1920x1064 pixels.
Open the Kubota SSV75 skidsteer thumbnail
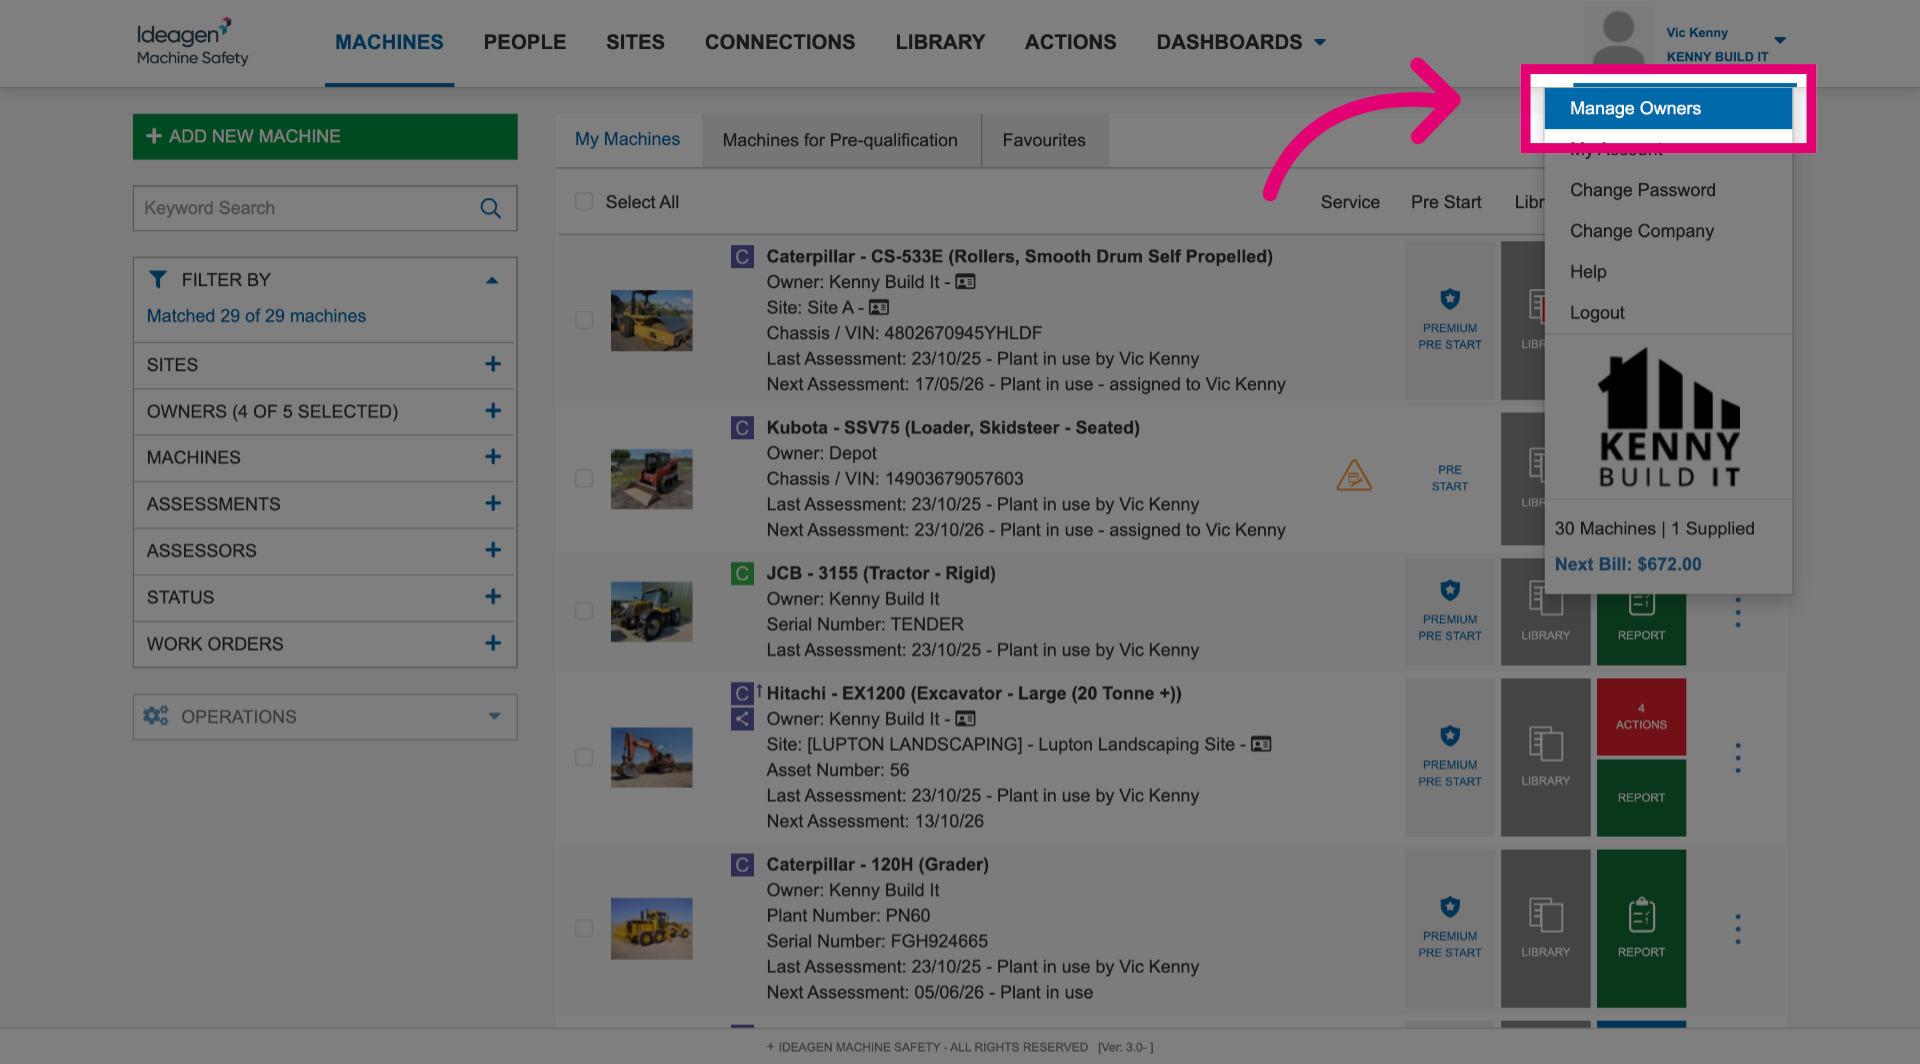tap(652, 478)
